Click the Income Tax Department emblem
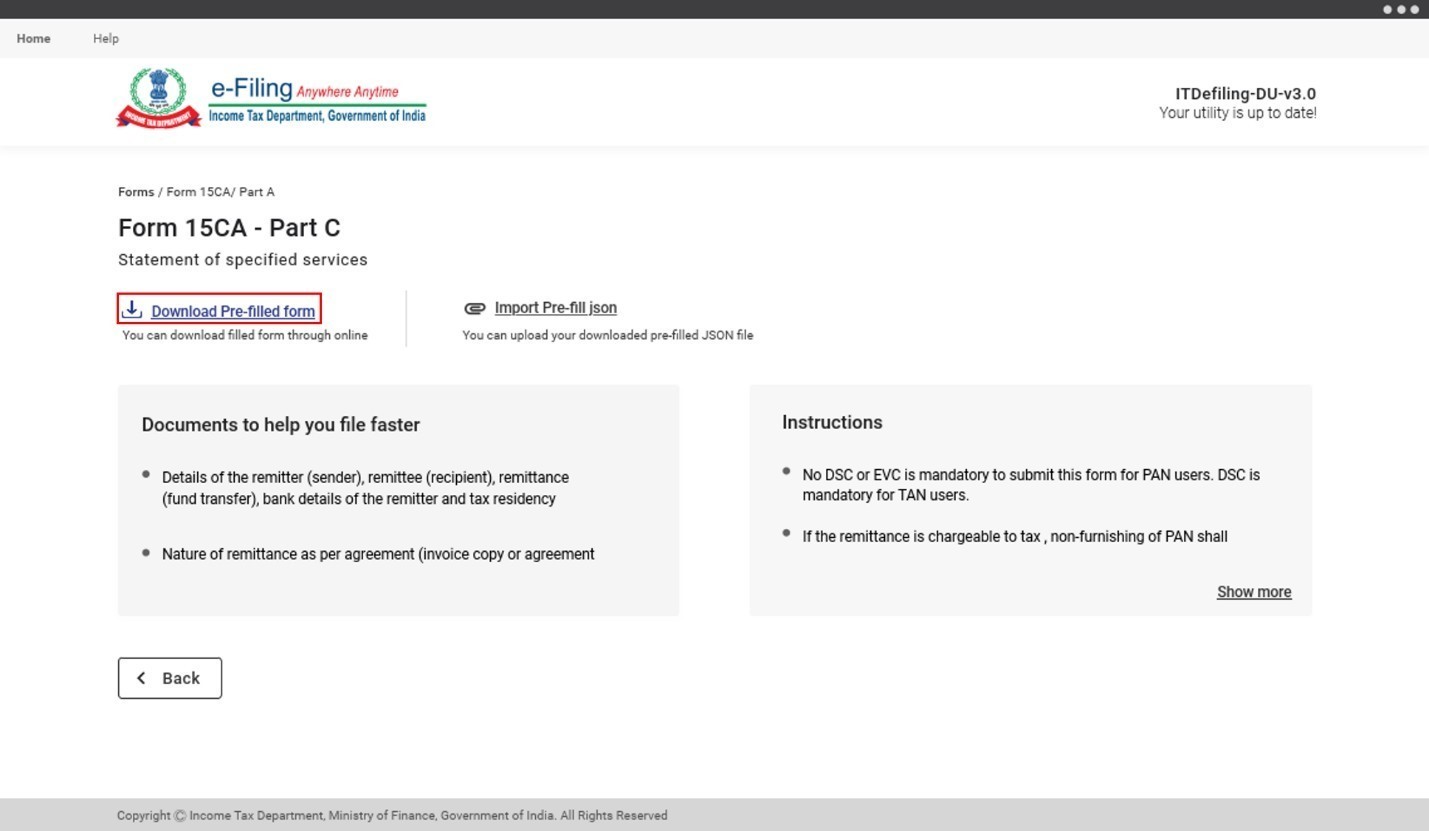 [157, 97]
